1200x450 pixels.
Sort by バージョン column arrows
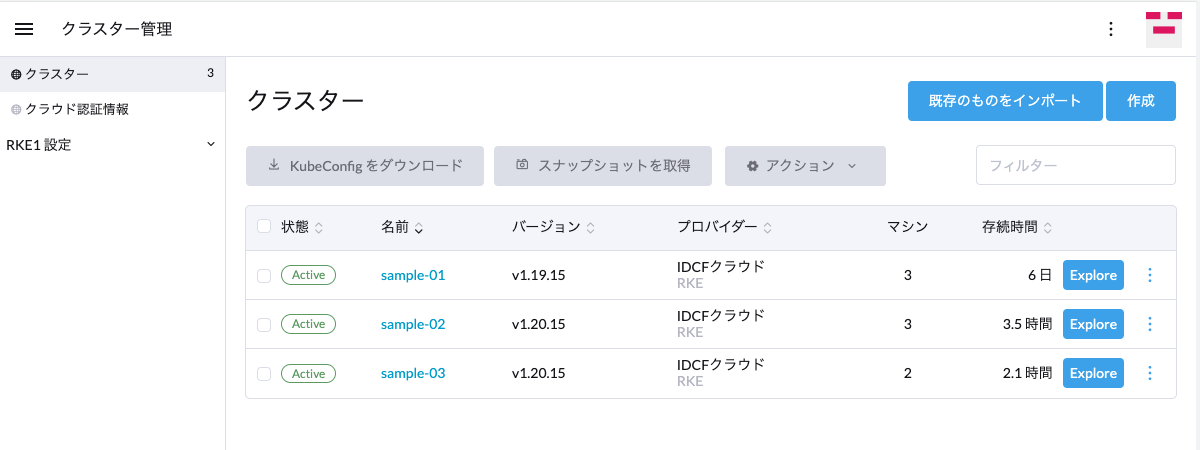(591, 228)
